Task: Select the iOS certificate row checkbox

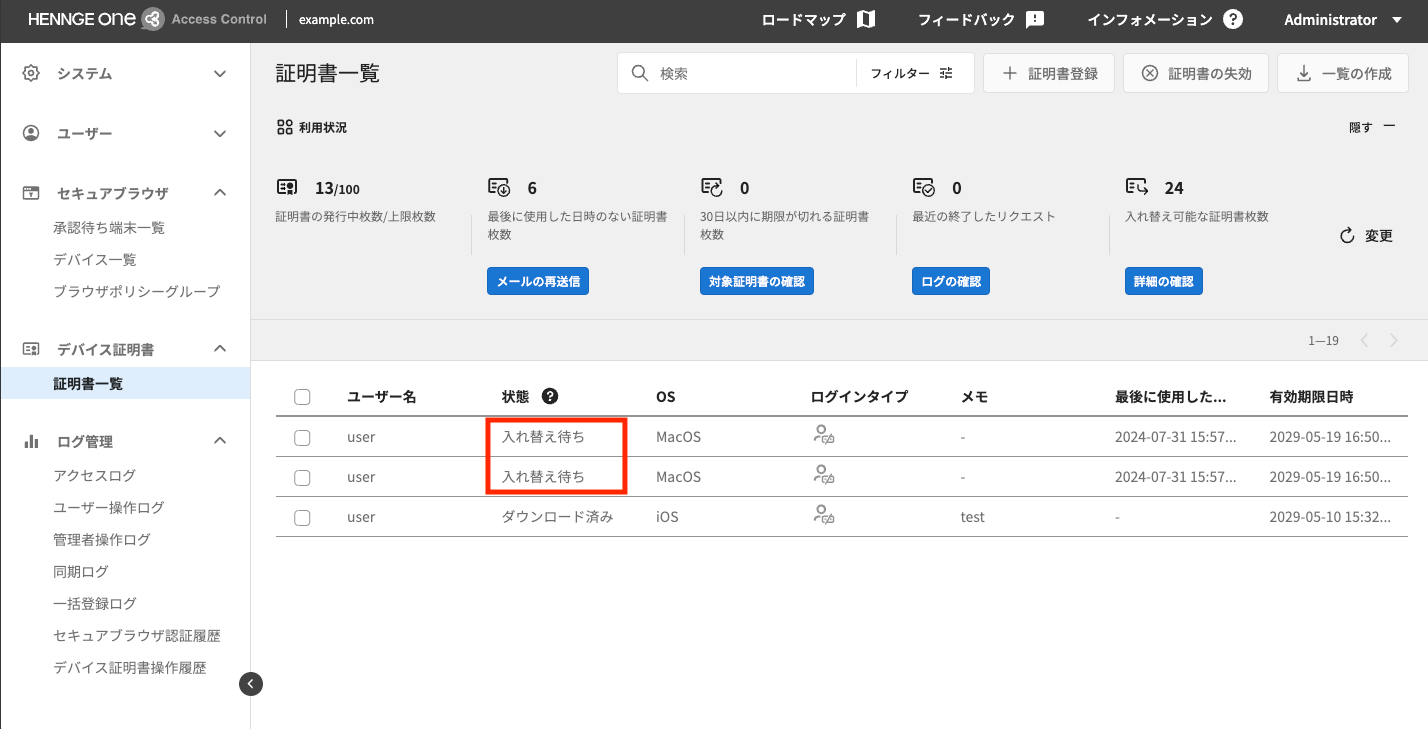Action: (302, 517)
